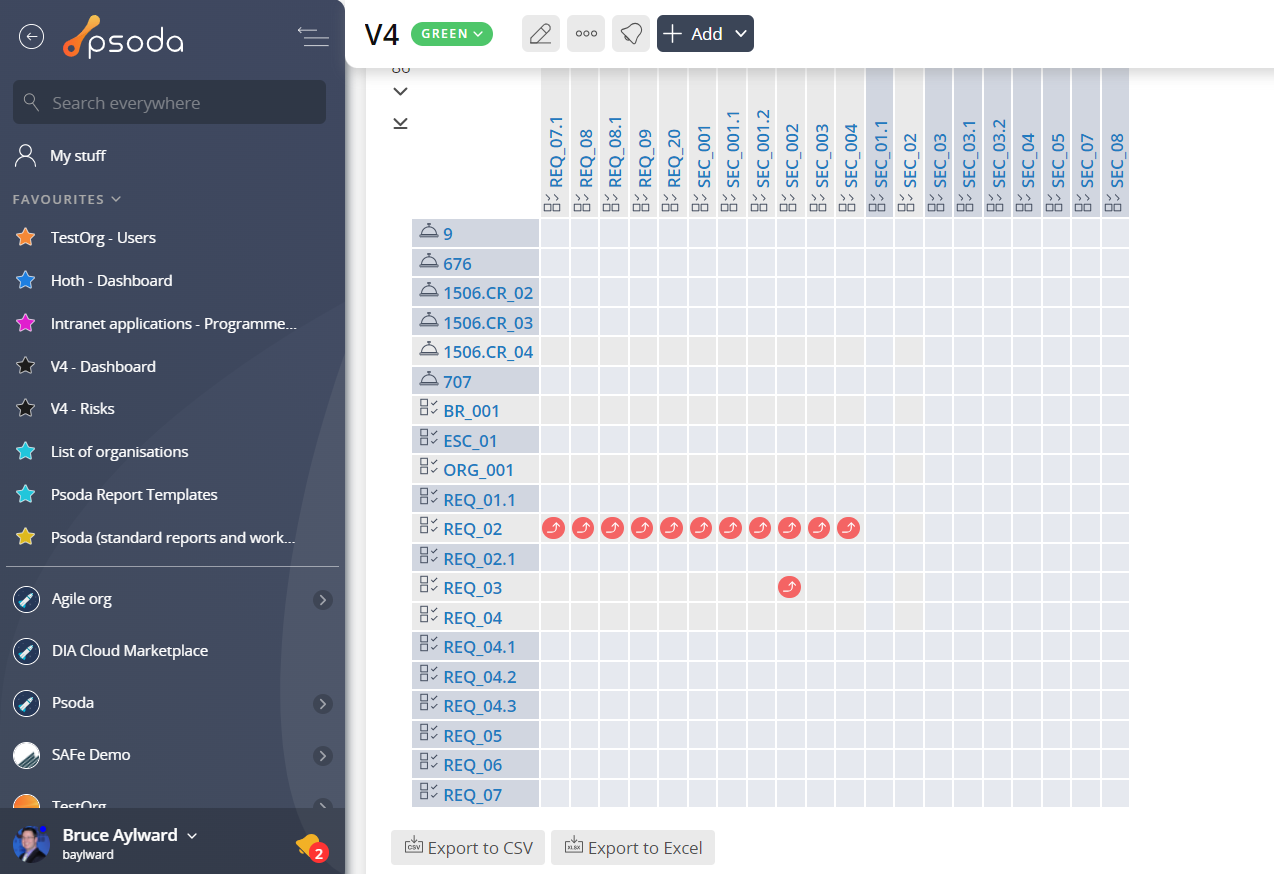Screen dimensions: 1274x874
Task: Open V4 - Dashboard favourite
Action: pos(103,367)
